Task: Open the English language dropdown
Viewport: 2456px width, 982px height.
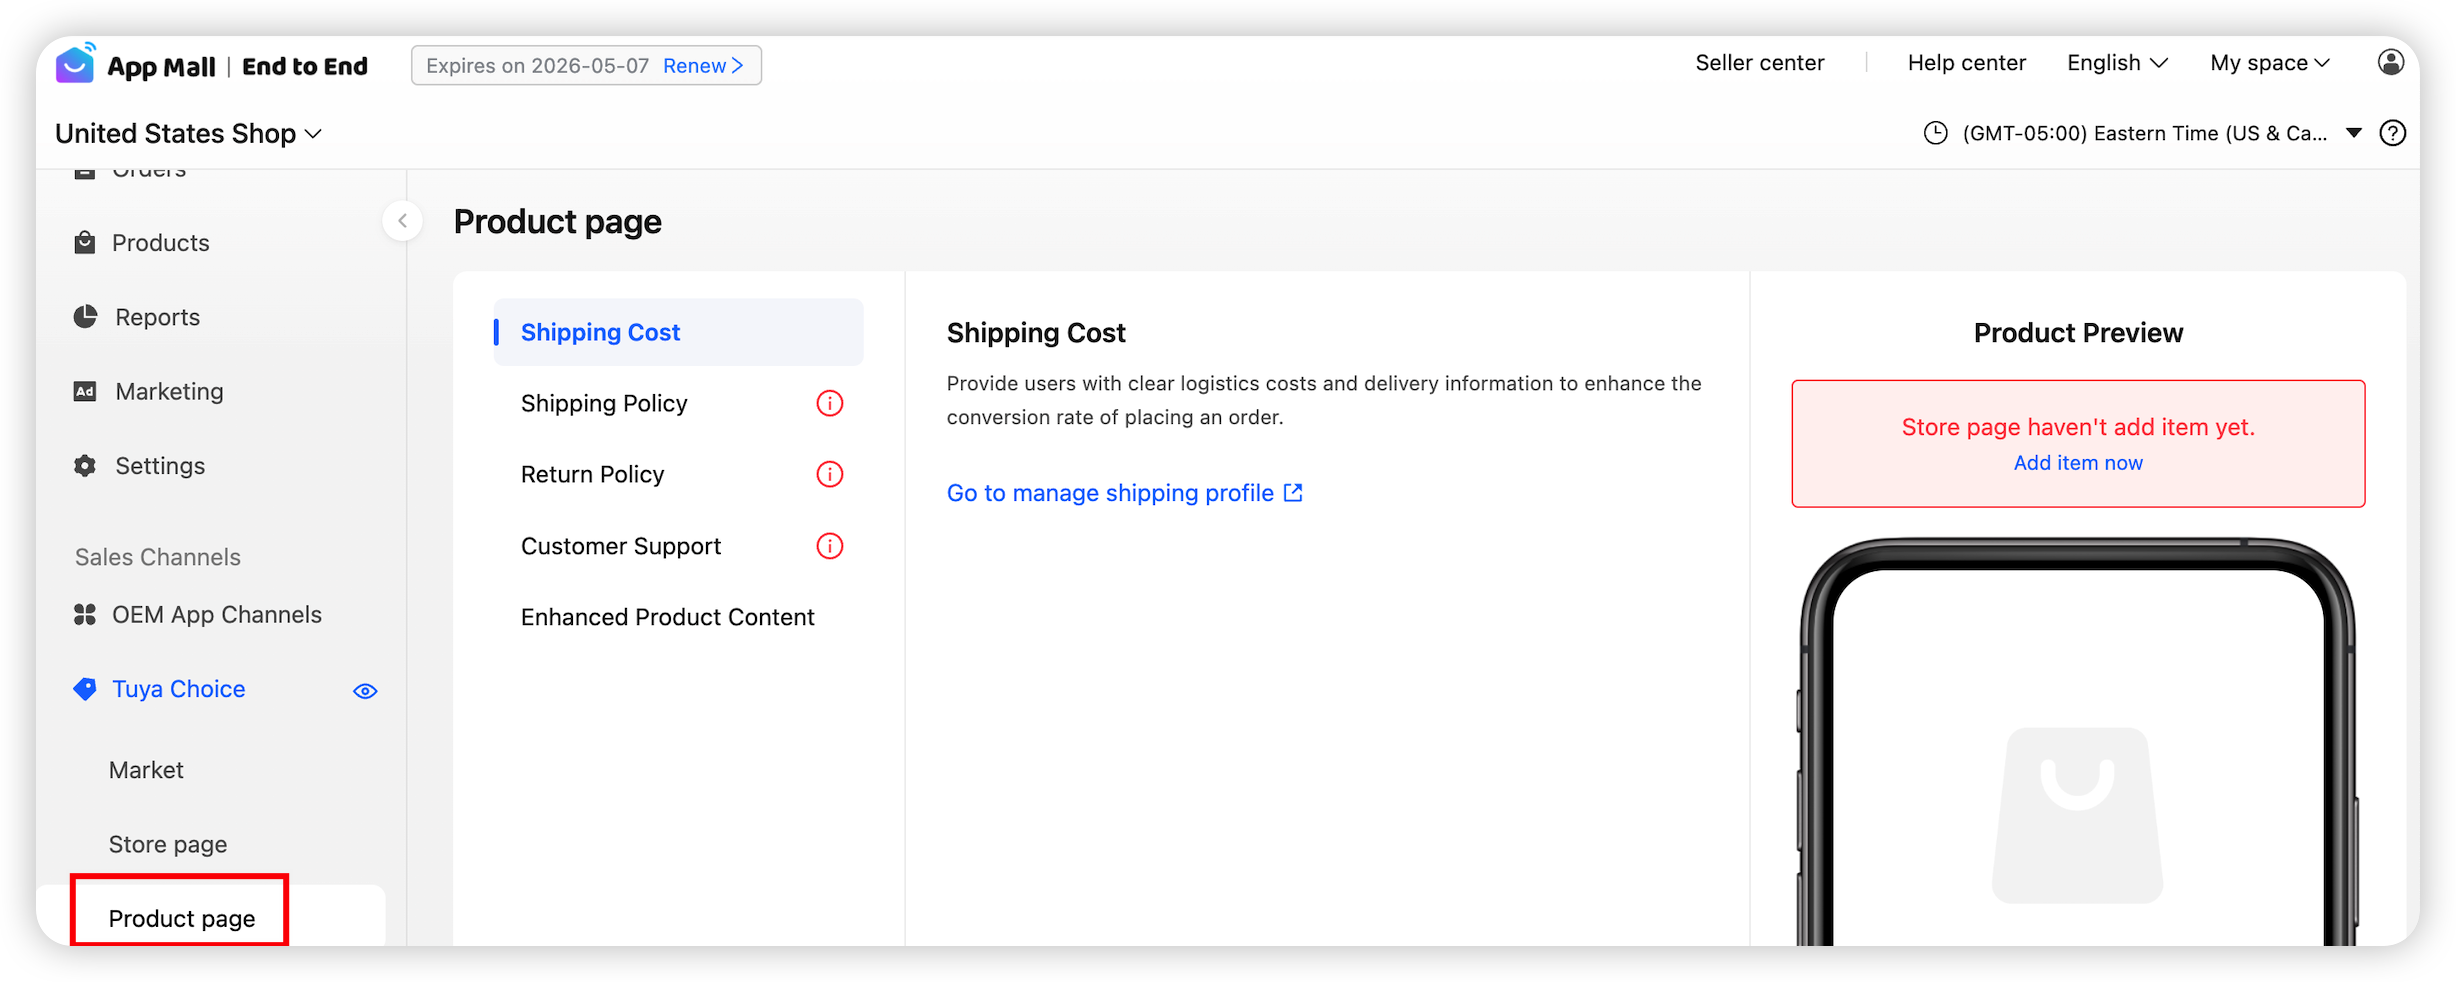Action: click(x=2117, y=63)
